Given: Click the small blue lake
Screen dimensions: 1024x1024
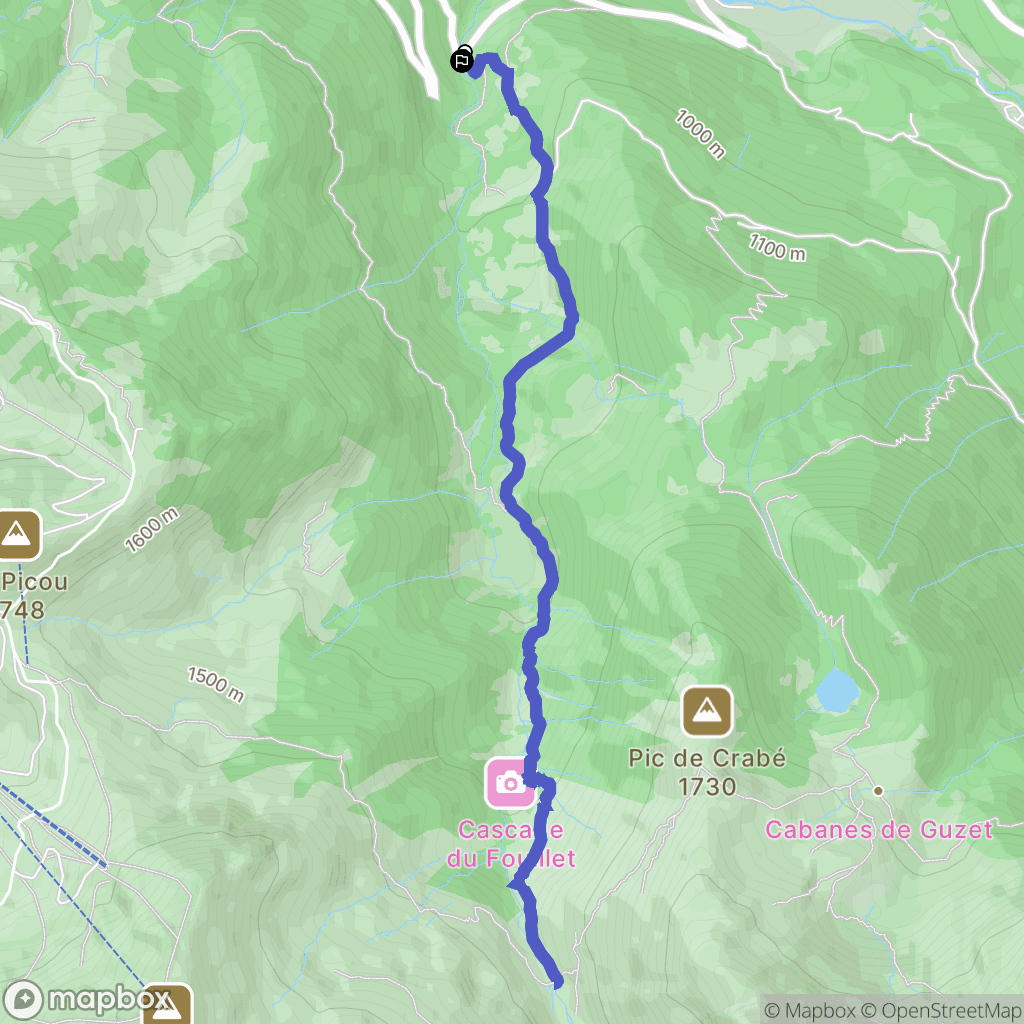Looking at the screenshot, I should 837,690.
